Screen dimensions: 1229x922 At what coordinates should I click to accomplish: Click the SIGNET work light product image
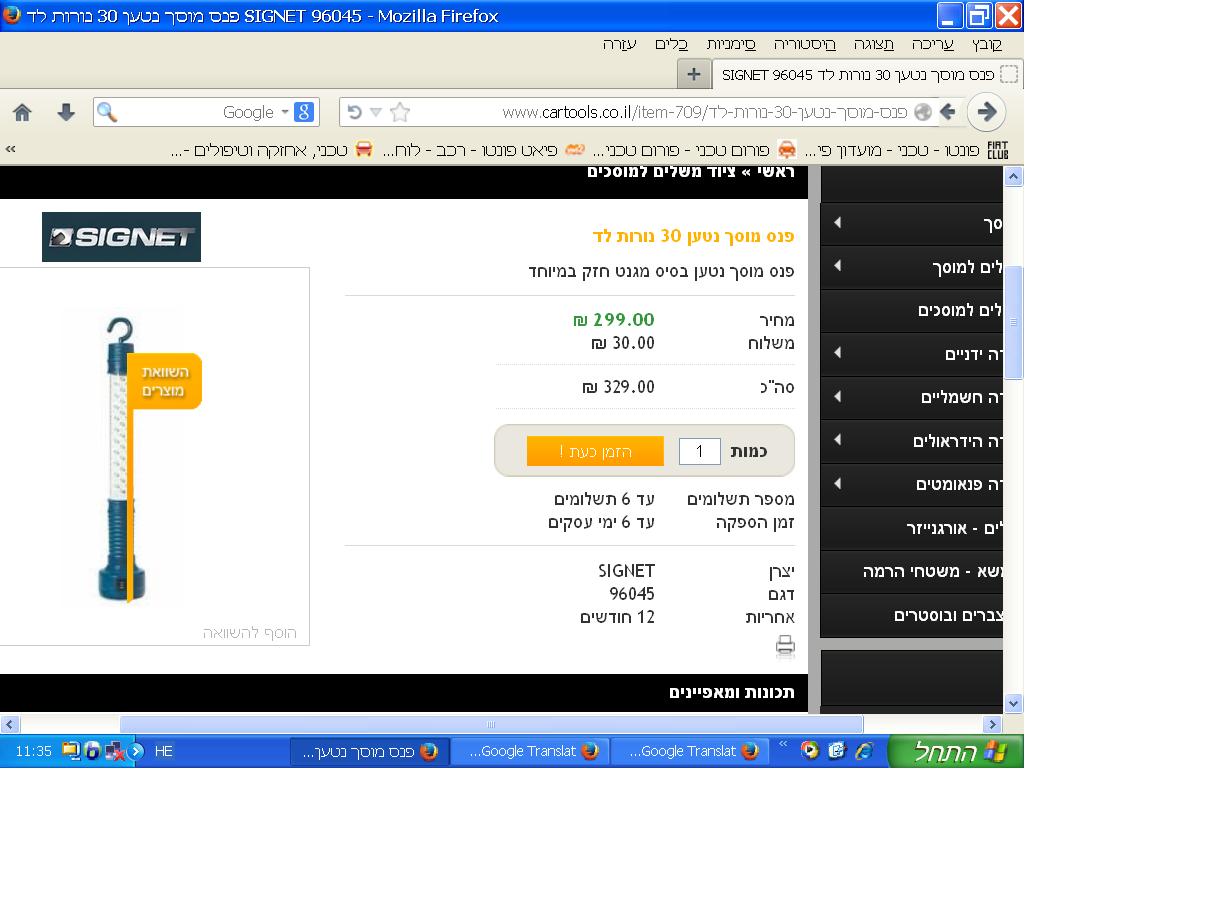[127, 458]
